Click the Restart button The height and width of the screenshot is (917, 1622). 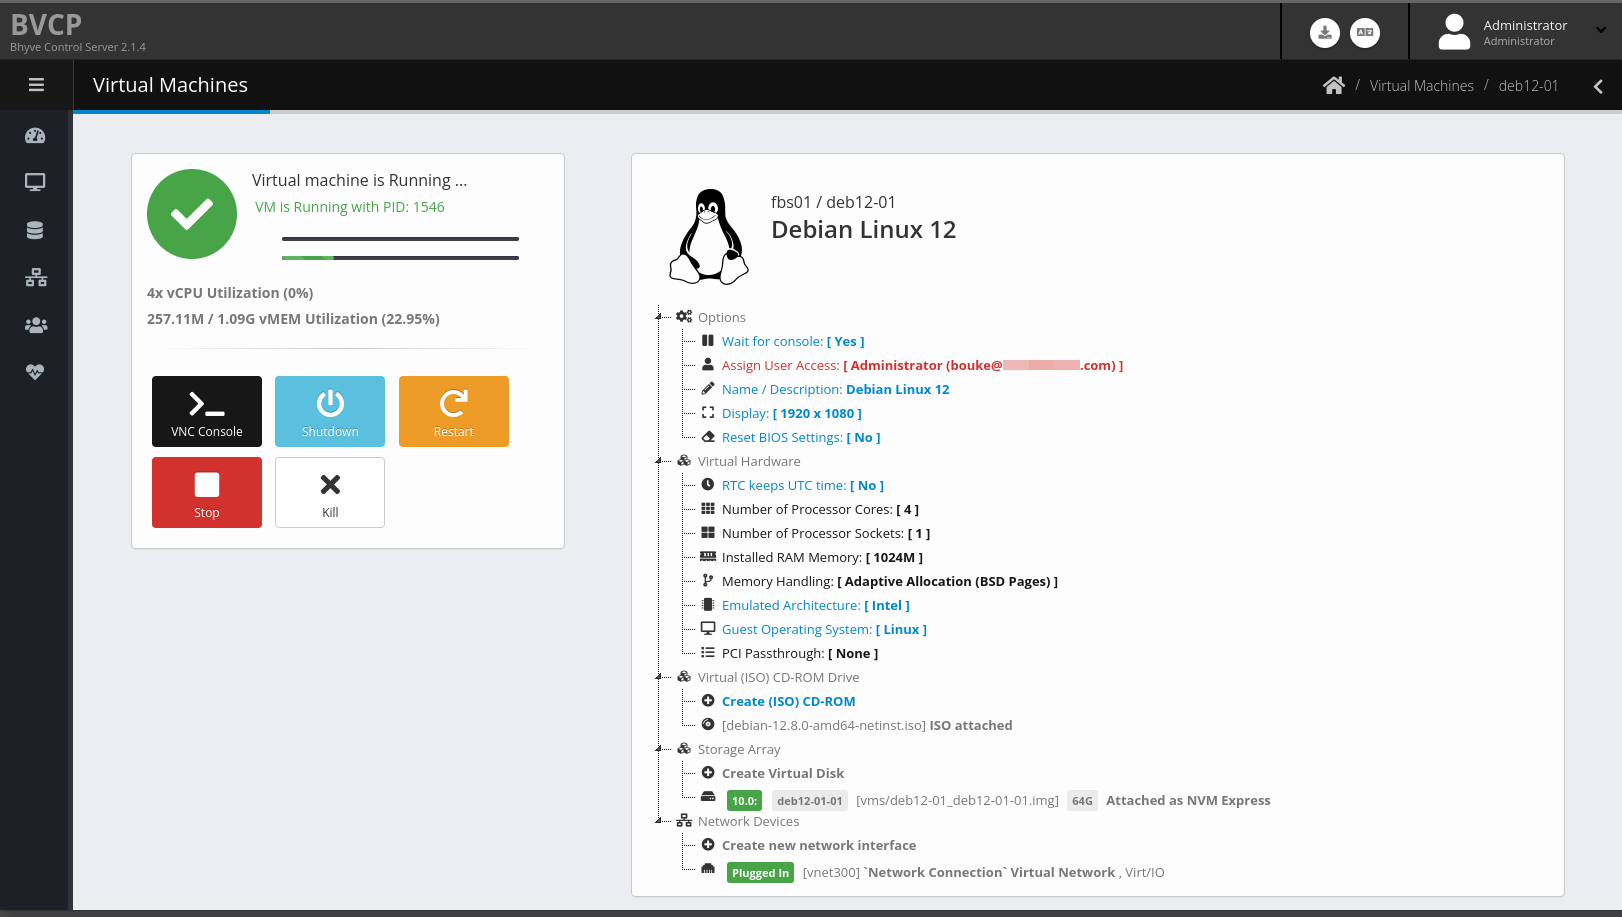click(454, 411)
